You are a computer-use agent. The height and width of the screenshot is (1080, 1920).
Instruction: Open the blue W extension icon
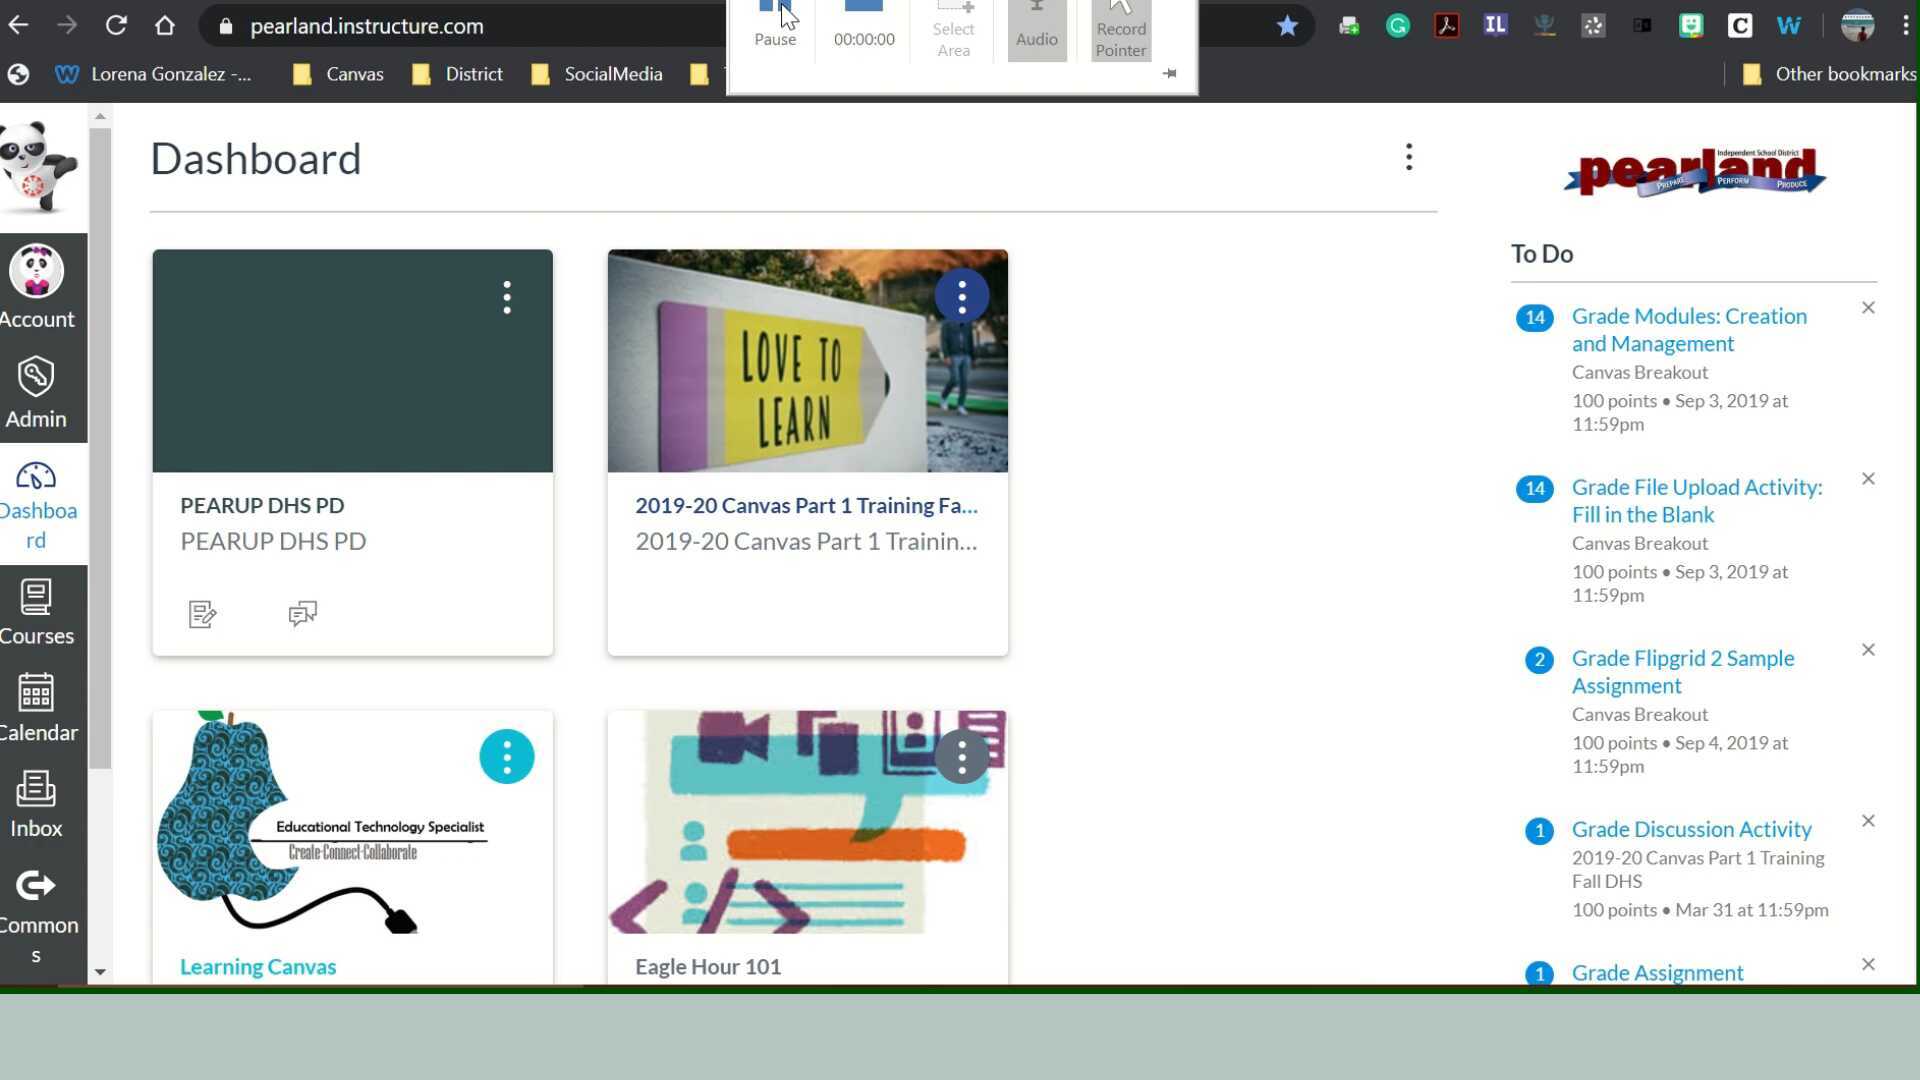pos(1789,26)
